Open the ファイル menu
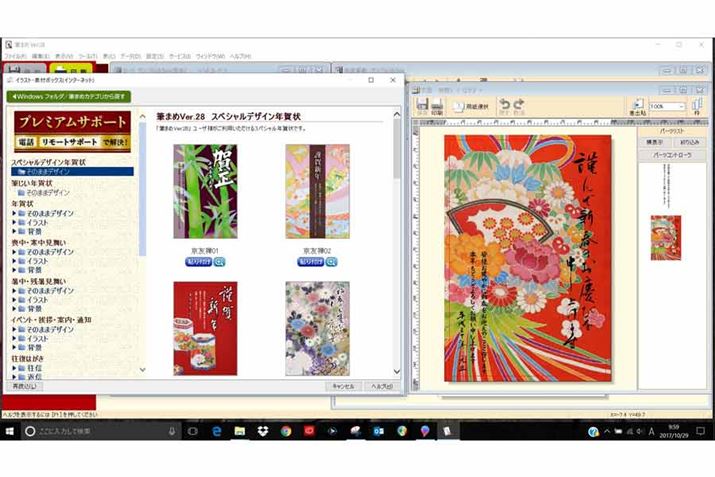Image resolution: width=715 pixels, height=477 pixels. [15, 56]
